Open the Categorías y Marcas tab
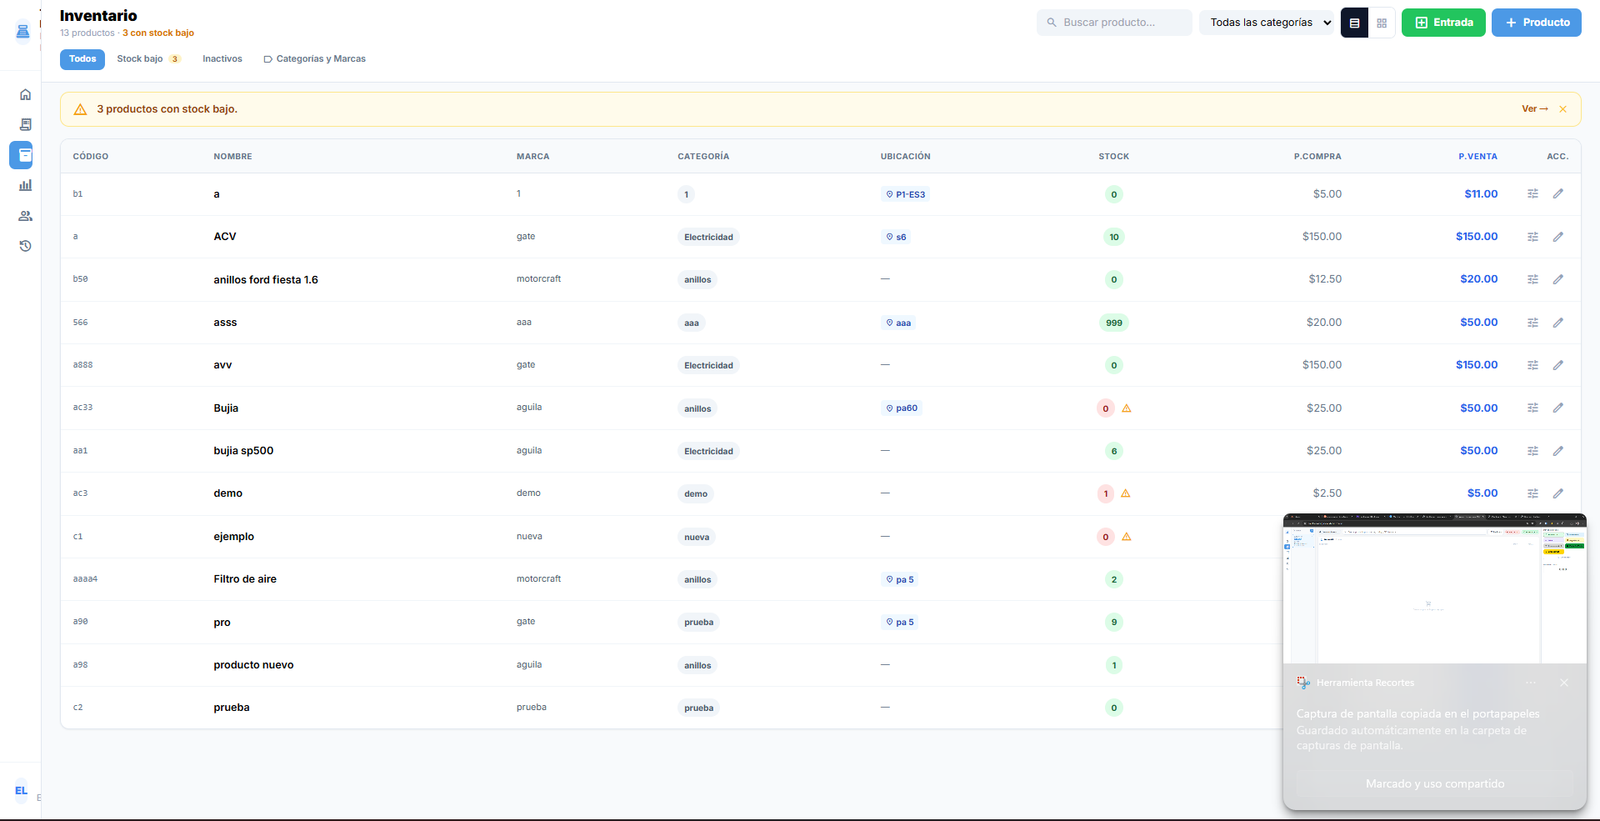 [315, 59]
